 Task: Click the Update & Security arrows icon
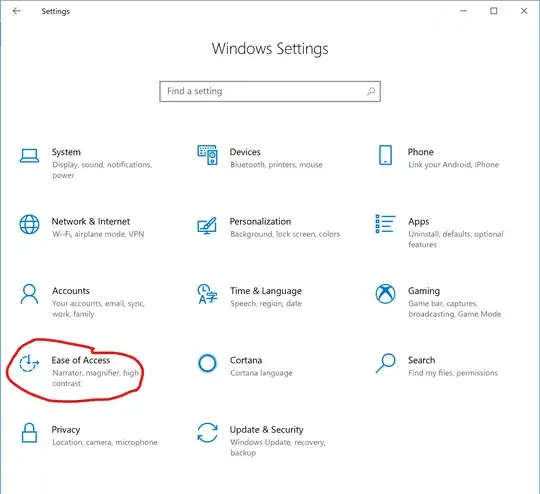tap(207, 433)
